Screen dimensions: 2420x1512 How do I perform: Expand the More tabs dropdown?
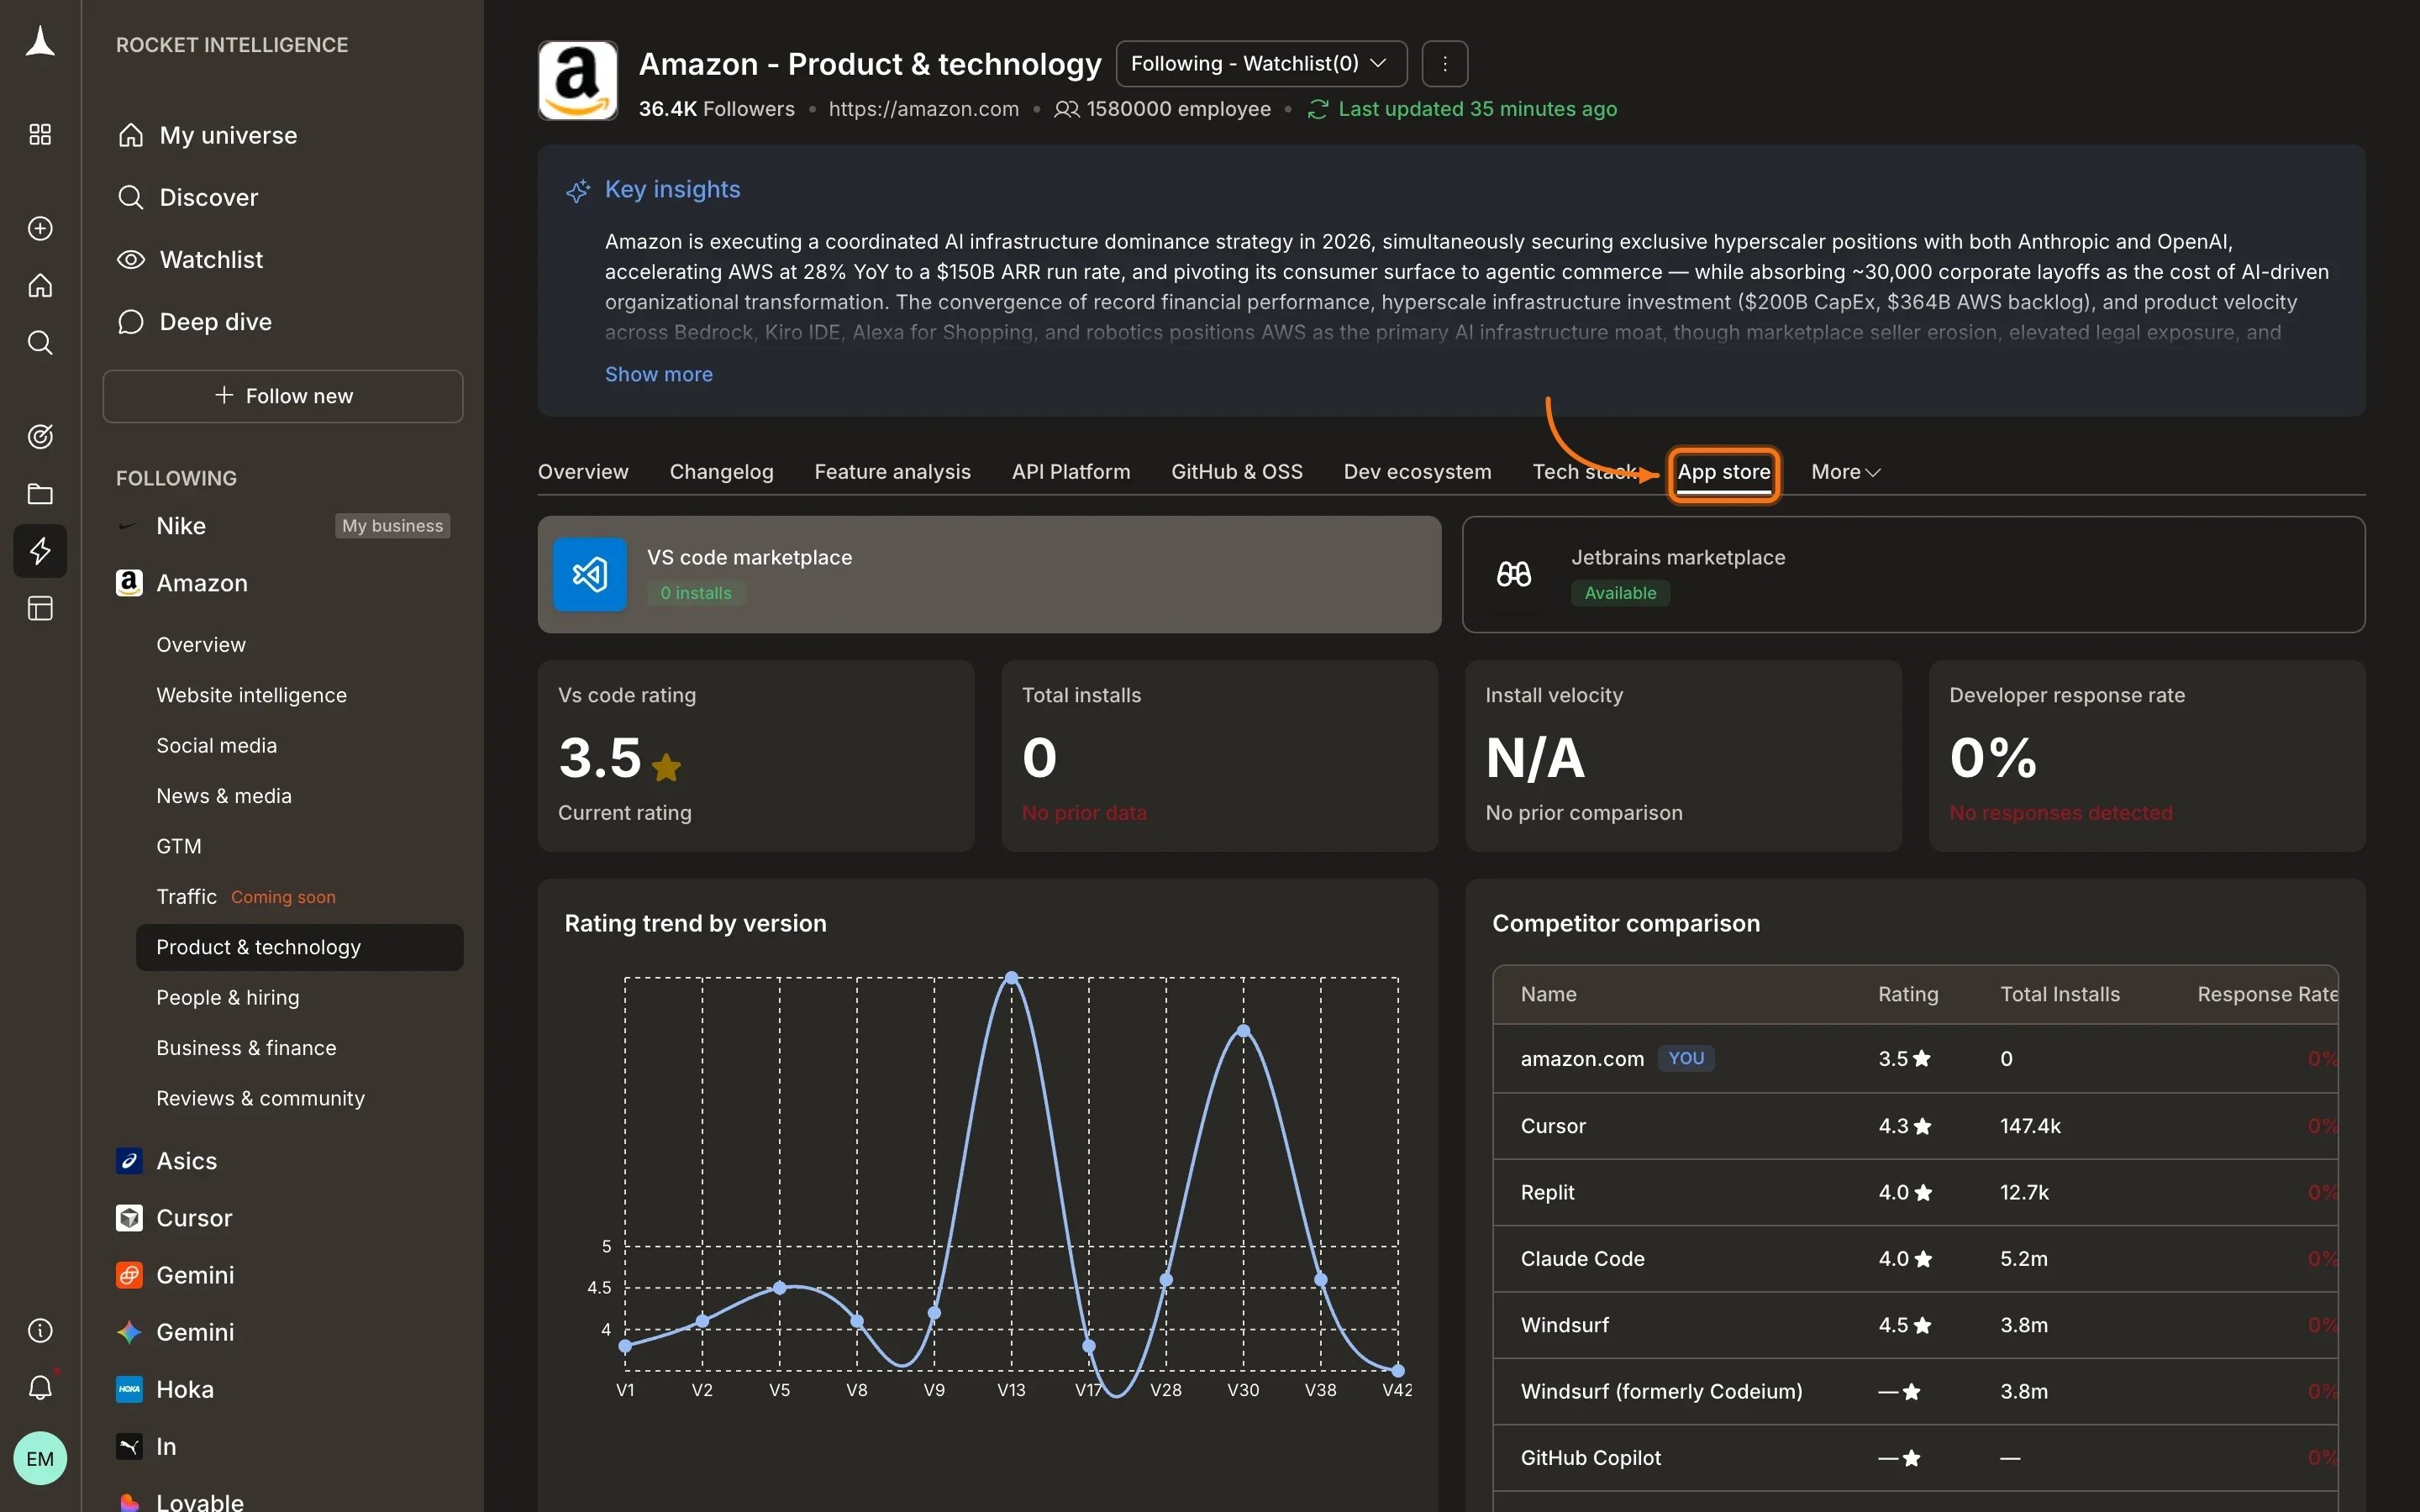(x=1845, y=472)
